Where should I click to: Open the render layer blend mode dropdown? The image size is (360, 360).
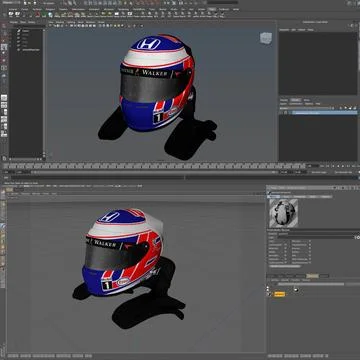point(307,108)
